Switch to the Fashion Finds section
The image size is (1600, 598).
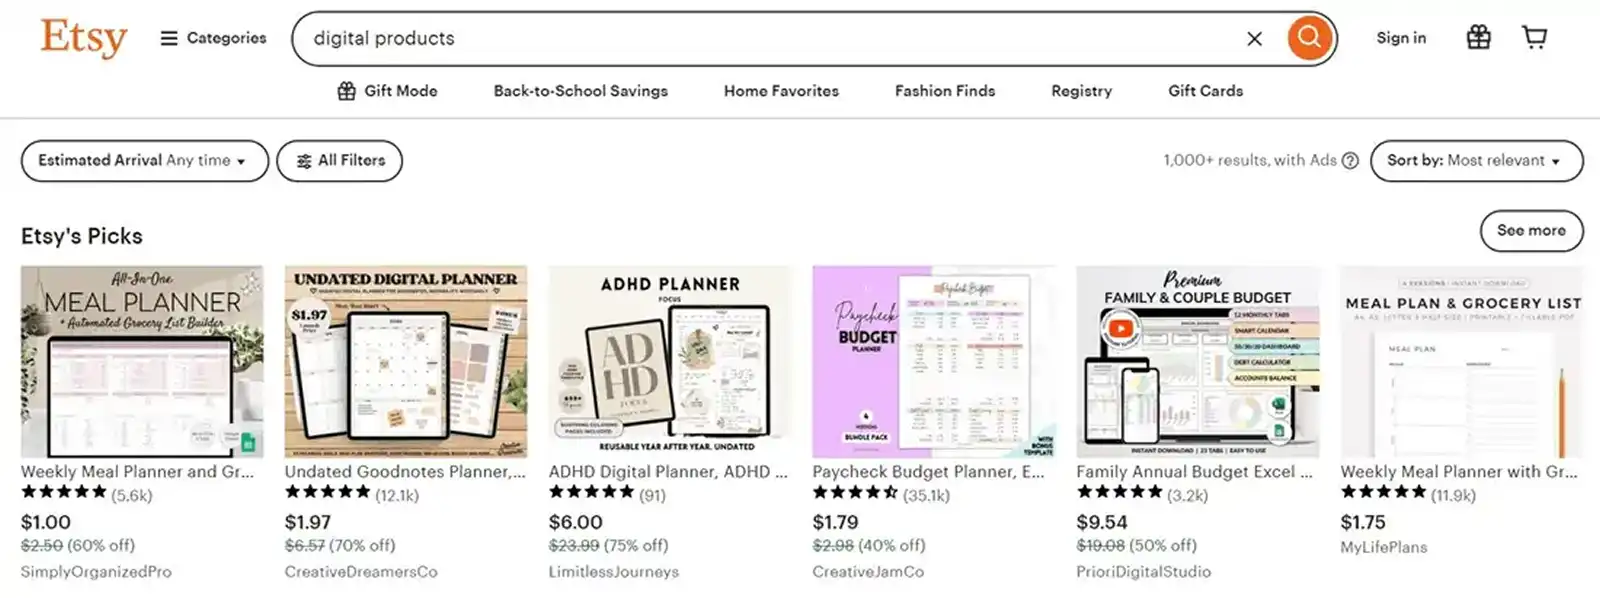pos(944,91)
